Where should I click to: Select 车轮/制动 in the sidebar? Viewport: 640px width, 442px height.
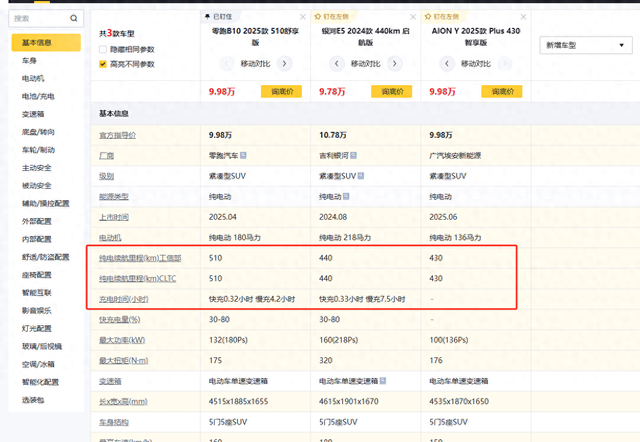click(38, 150)
